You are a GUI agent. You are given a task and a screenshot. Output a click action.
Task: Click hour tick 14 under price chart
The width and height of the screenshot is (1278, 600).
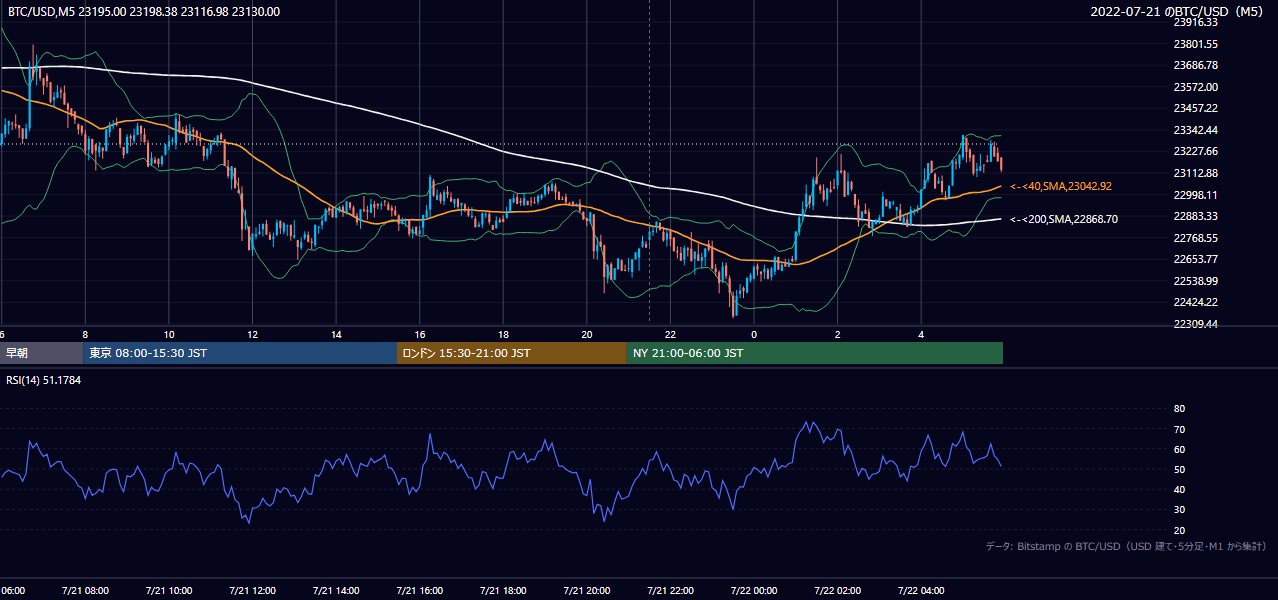336,334
